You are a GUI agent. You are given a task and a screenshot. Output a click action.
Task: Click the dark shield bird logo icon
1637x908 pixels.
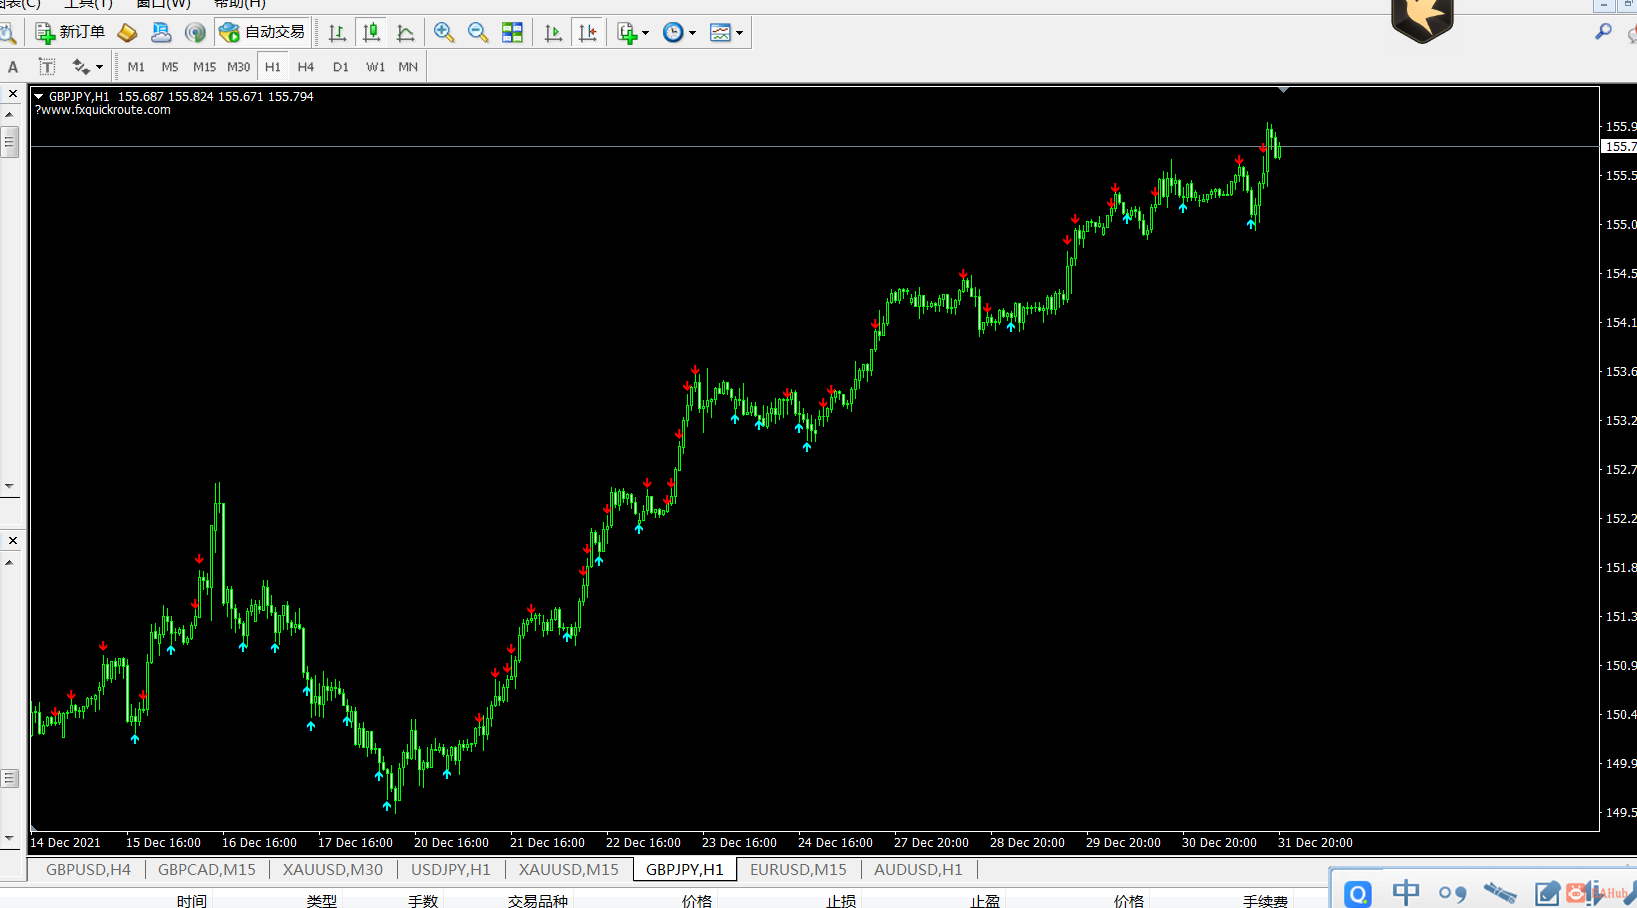point(1422,20)
